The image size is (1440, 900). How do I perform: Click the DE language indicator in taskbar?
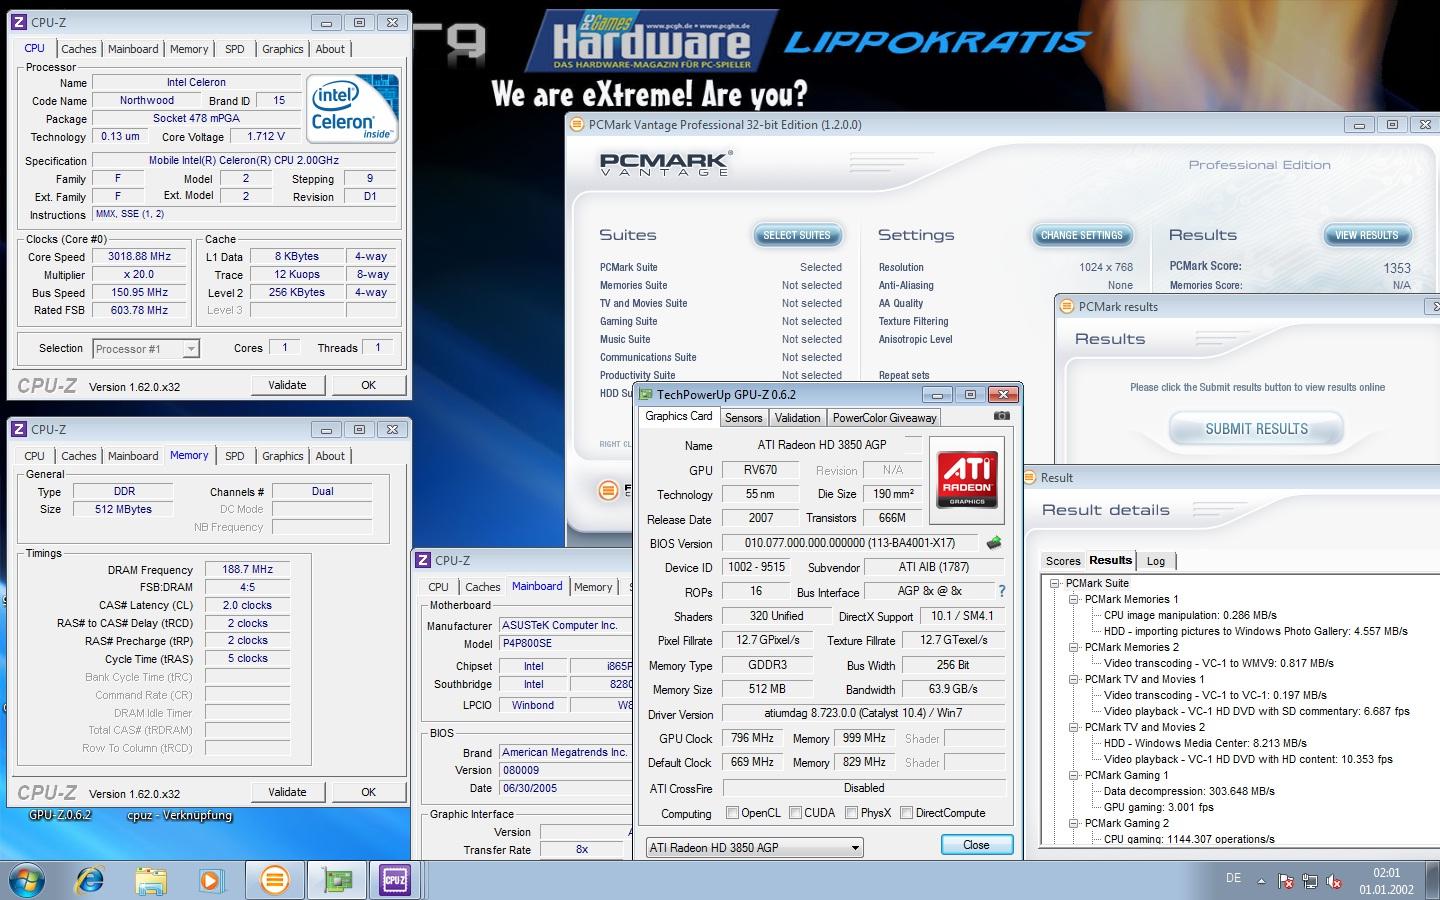click(x=1233, y=878)
